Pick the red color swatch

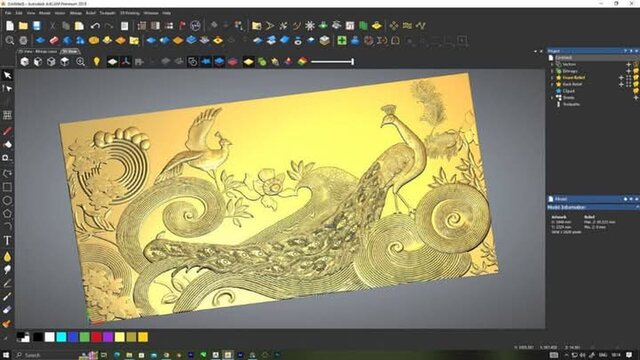click(x=96, y=337)
